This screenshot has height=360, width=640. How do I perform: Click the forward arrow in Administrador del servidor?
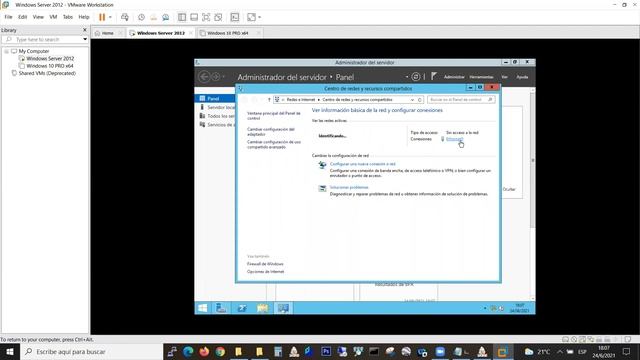(x=216, y=77)
